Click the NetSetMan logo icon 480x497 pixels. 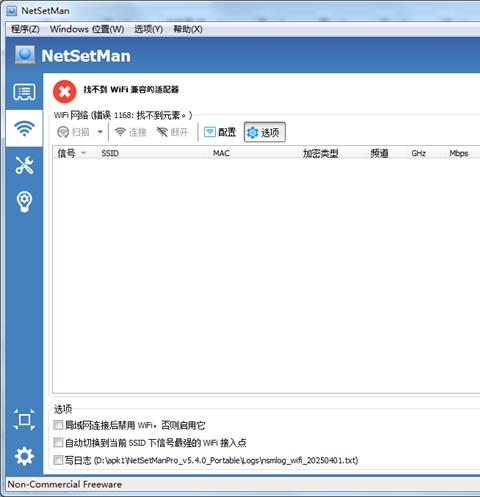pyautogui.click(x=25, y=55)
